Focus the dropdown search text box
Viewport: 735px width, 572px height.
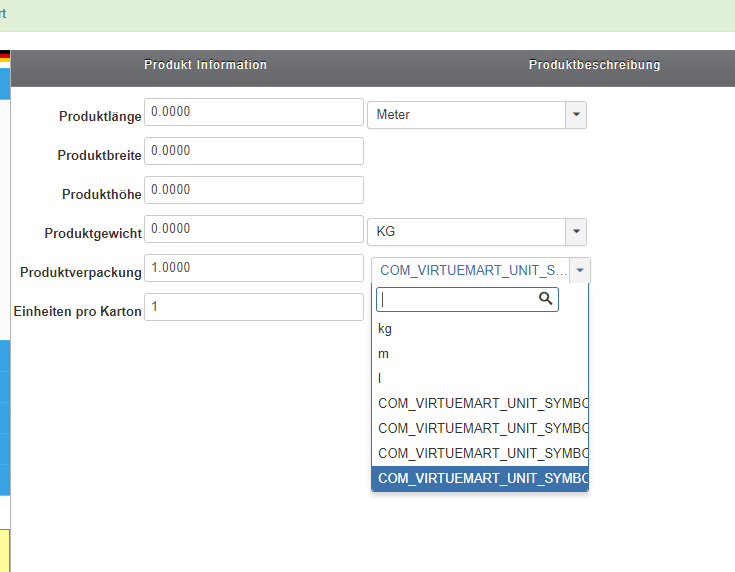pyautogui.click(x=458, y=298)
